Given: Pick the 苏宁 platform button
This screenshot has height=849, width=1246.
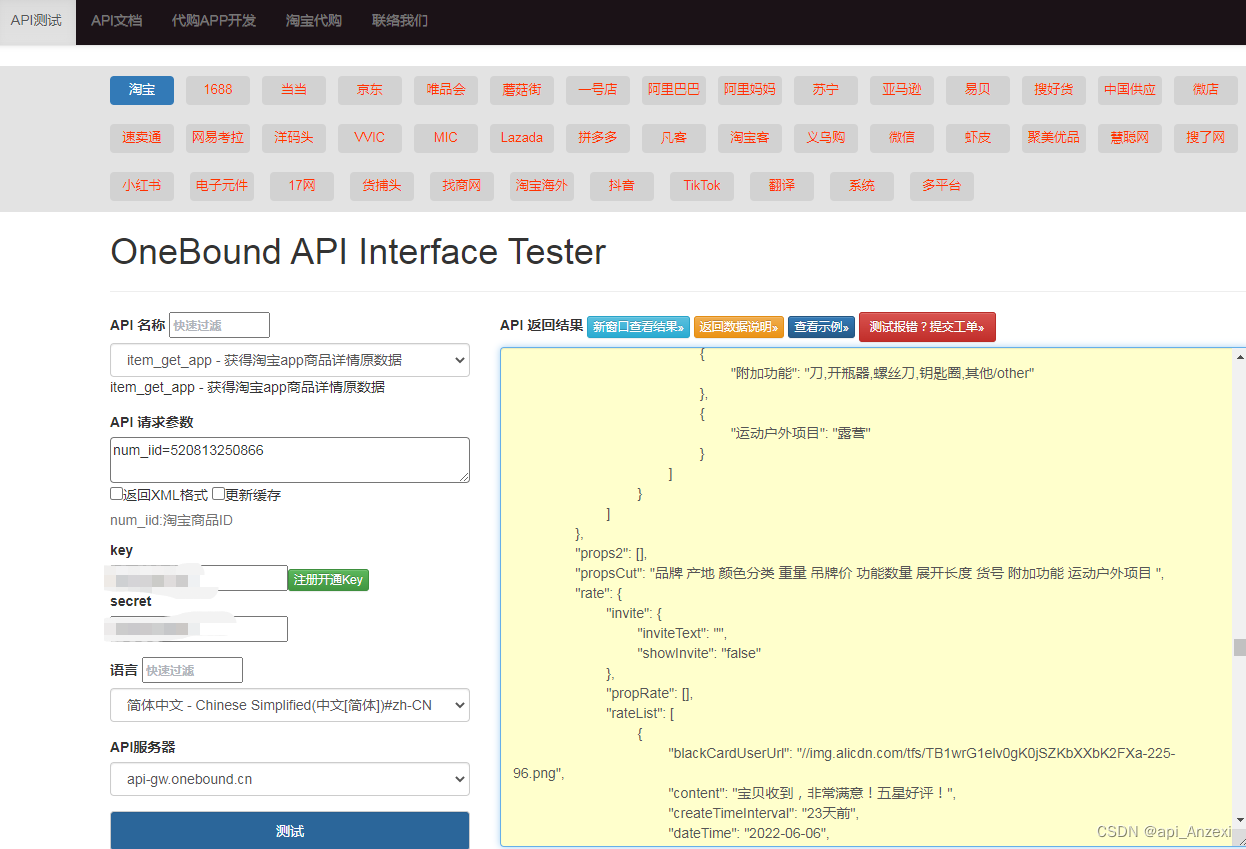Looking at the screenshot, I should (826, 90).
